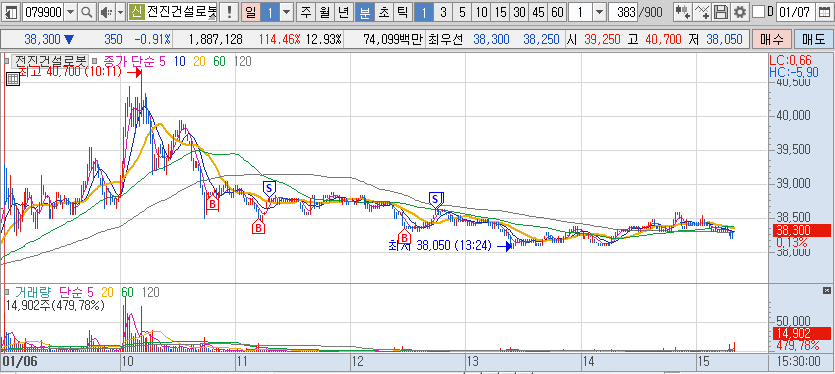Image resolution: width=835 pixels, height=374 pixels.
Task: Select the 60-minute interval button
Action: pyautogui.click(x=557, y=12)
